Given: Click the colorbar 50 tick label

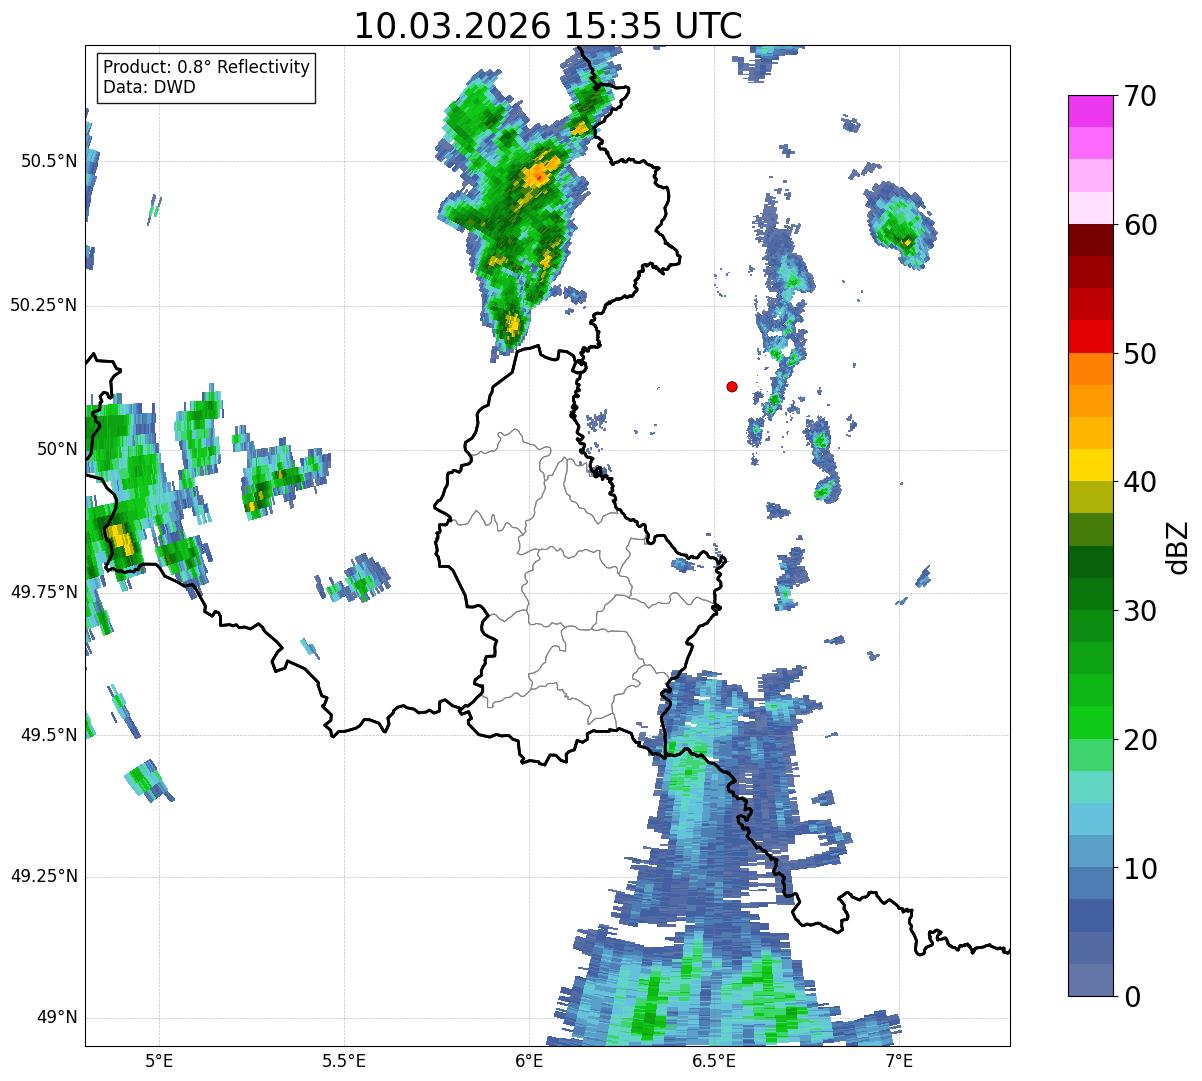Looking at the screenshot, I should coord(1140,354).
